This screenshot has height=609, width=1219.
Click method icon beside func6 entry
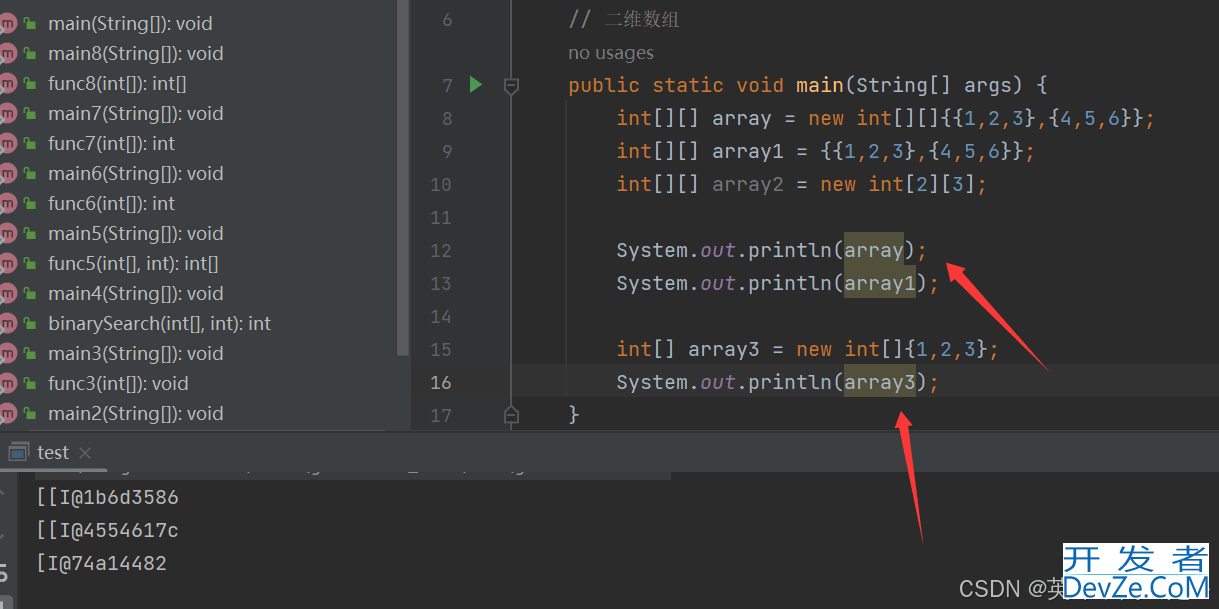coord(8,203)
